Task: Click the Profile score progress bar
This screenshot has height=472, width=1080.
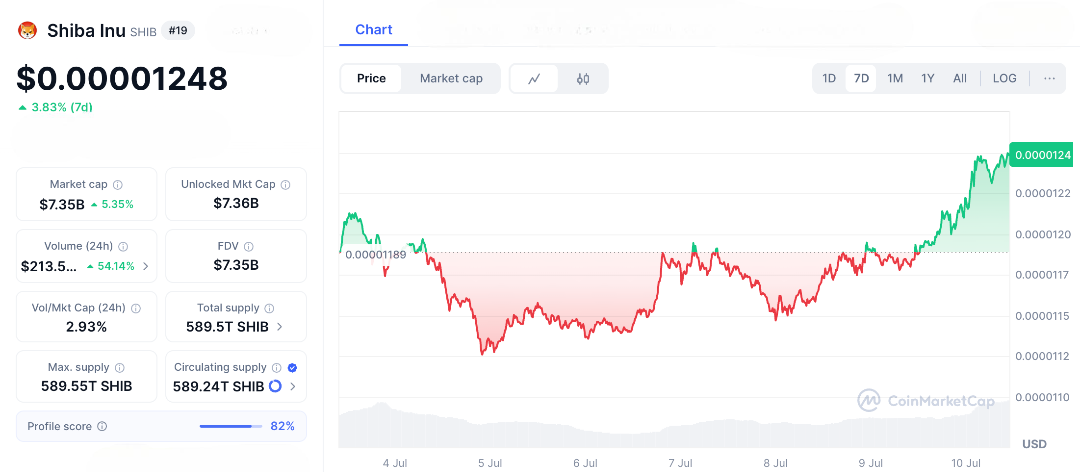Action: 229,427
